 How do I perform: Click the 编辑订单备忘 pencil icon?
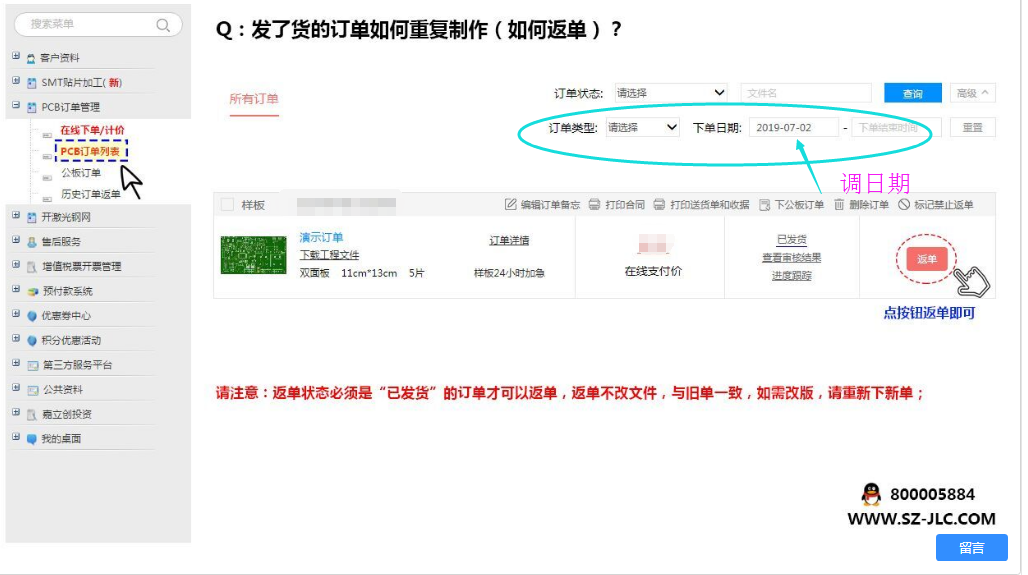(511, 205)
